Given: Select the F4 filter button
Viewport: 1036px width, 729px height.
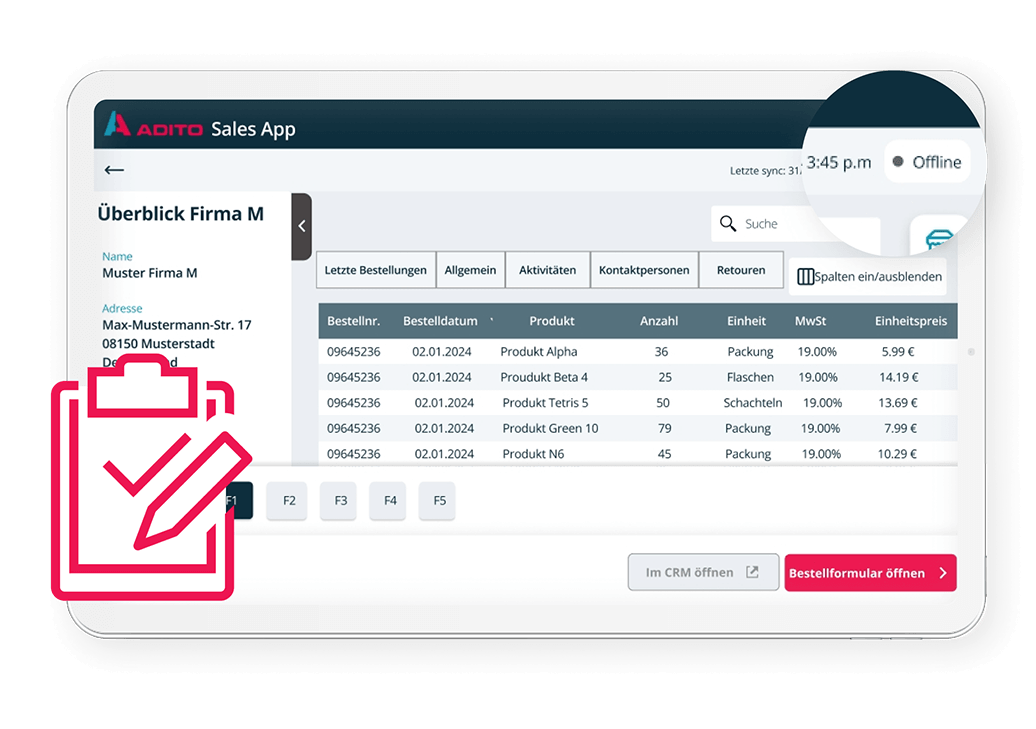Looking at the screenshot, I should (390, 500).
